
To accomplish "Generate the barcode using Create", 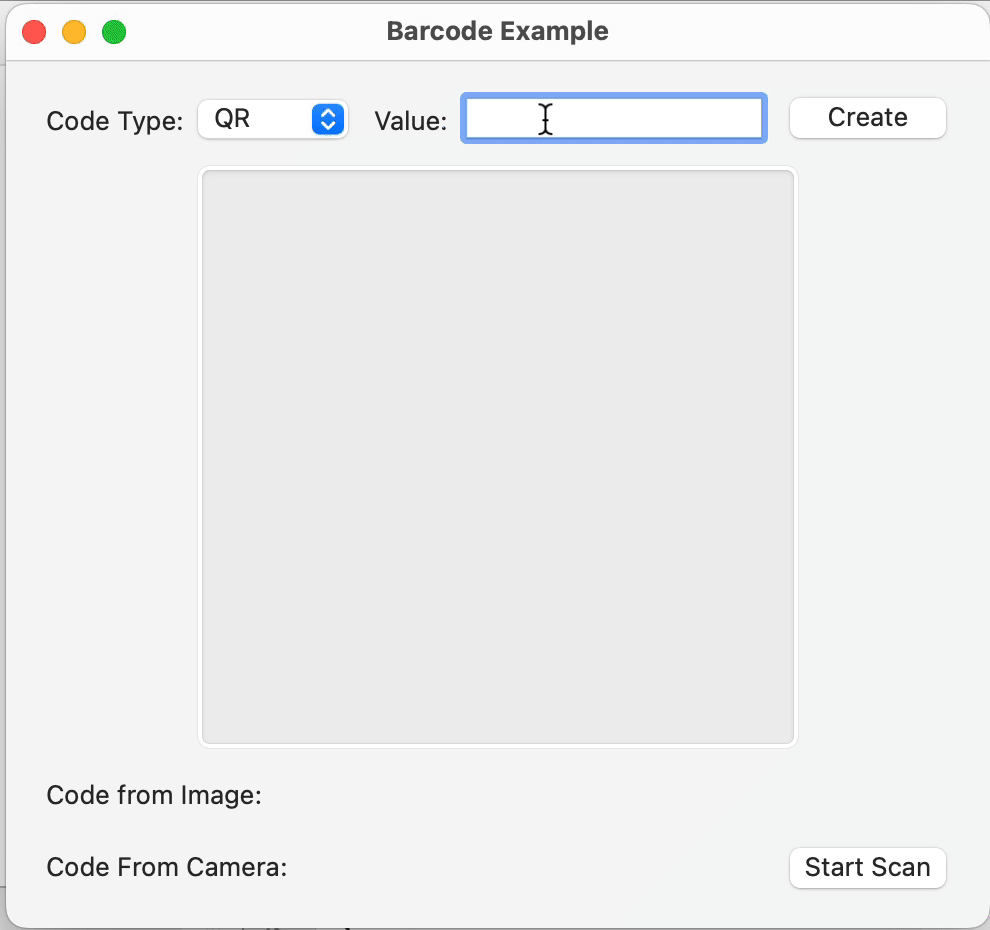I will coord(868,118).
